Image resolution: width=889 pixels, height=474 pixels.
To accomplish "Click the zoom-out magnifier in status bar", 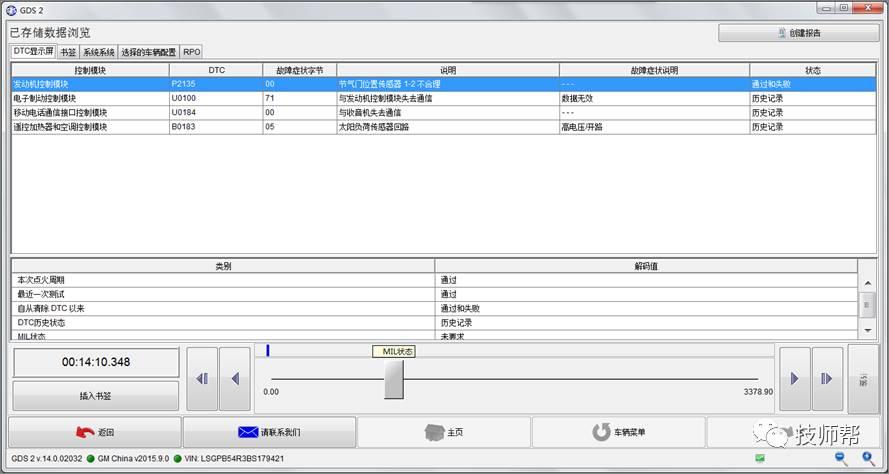I will 841,458.
